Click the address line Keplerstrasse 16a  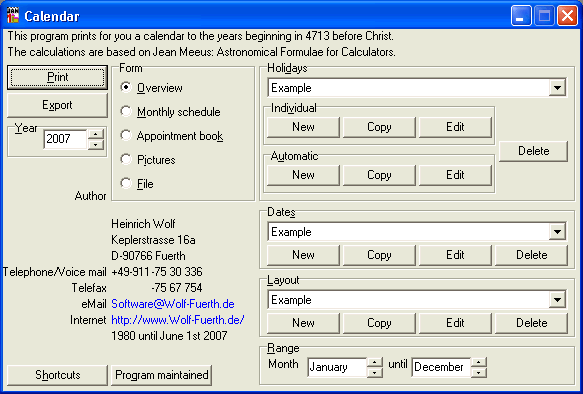pyautogui.click(x=153, y=240)
